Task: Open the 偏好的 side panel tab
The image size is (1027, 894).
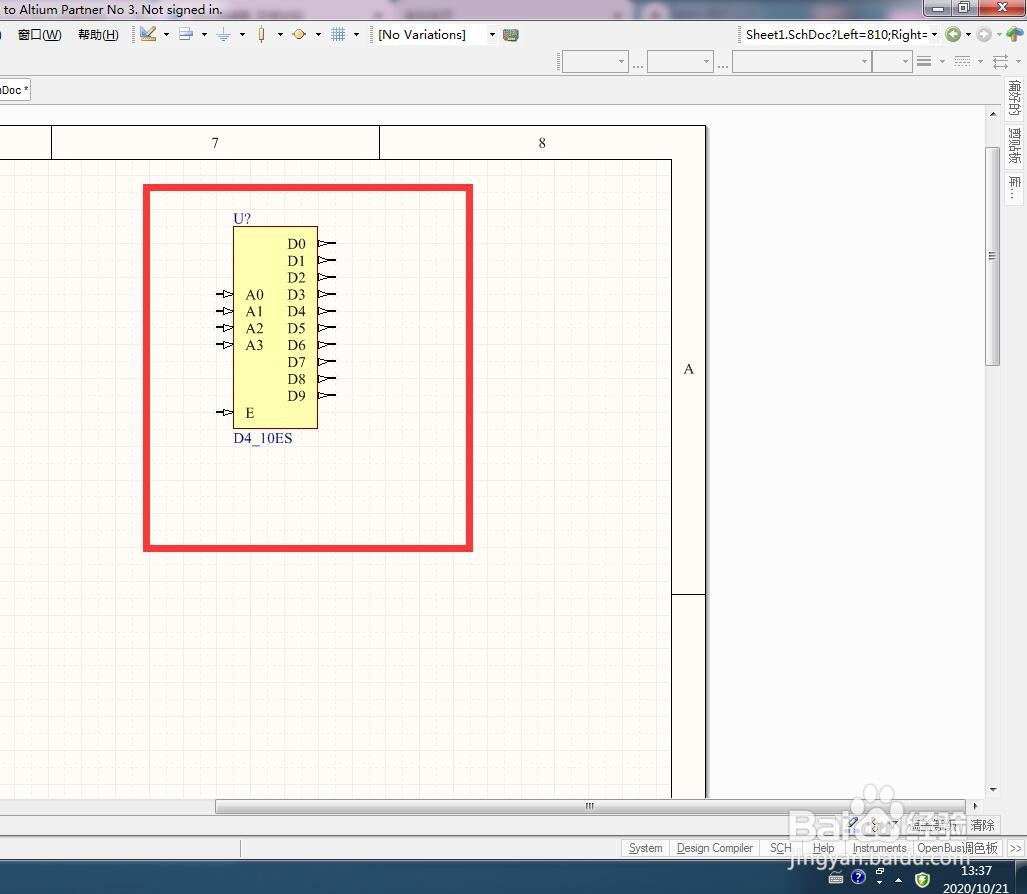Action: [1015, 98]
